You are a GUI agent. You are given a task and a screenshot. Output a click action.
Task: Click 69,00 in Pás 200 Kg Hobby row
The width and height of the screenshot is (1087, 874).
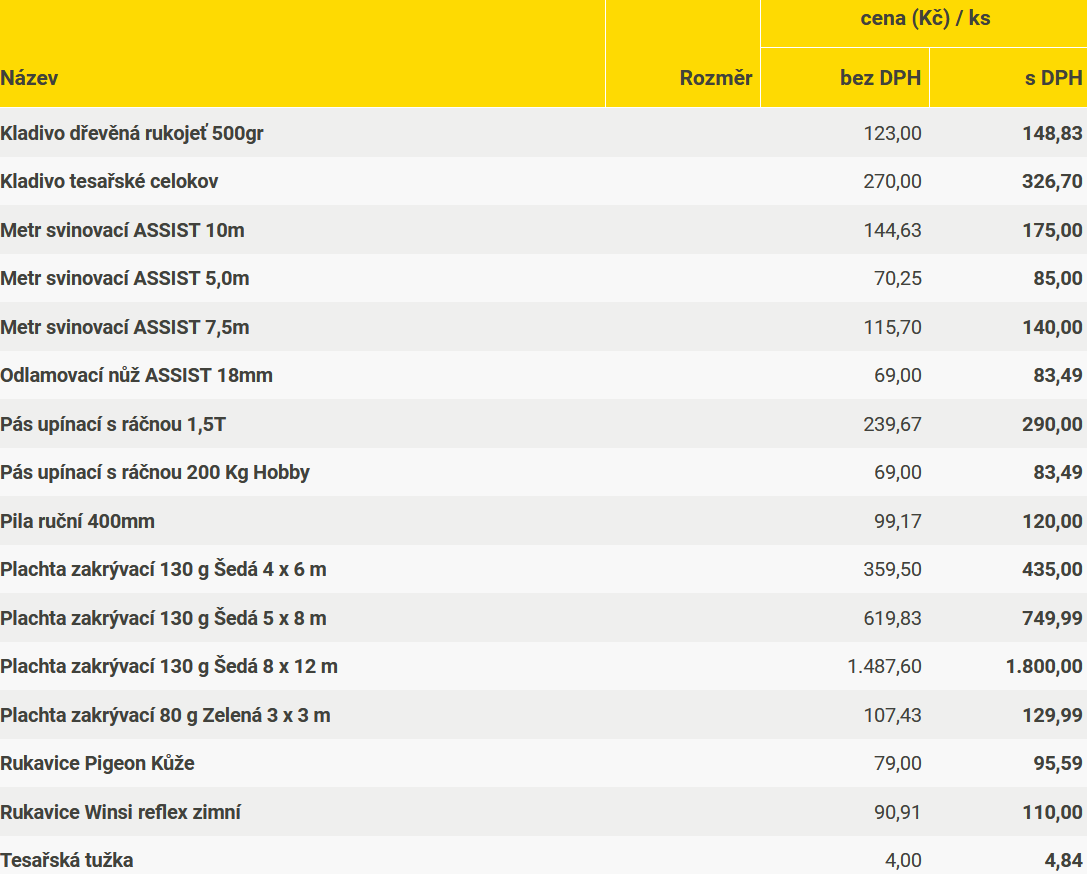tap(898, 473)
